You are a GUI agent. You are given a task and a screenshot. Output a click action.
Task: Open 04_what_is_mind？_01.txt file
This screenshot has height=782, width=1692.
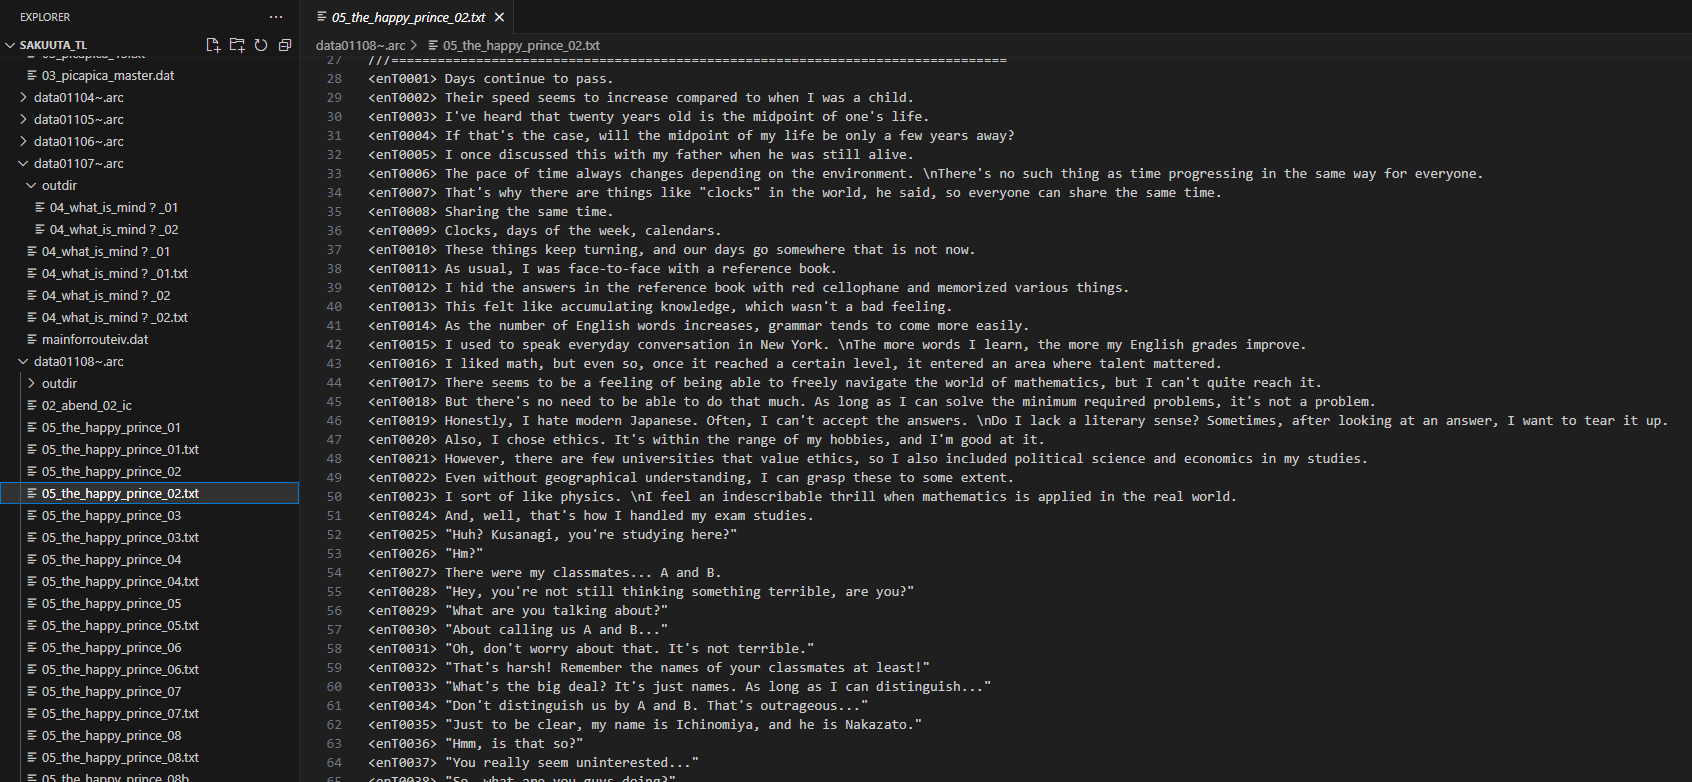coord(114,273)
